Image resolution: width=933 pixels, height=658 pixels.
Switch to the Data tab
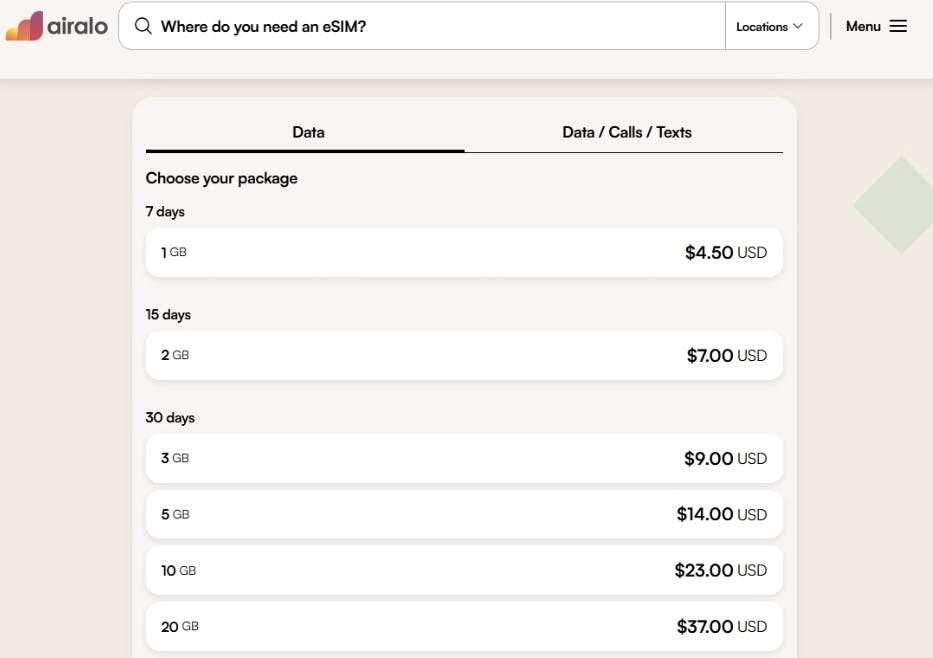pos(307,132)
